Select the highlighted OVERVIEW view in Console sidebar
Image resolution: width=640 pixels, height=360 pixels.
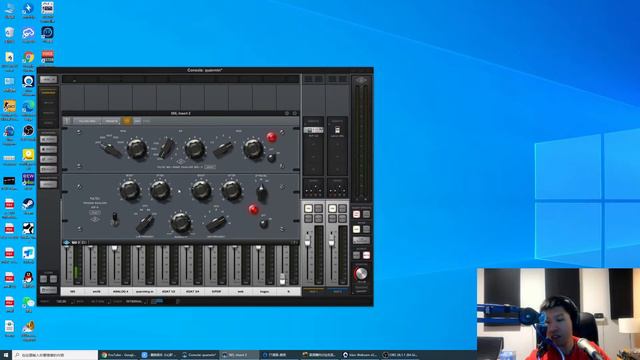point(49,93)
